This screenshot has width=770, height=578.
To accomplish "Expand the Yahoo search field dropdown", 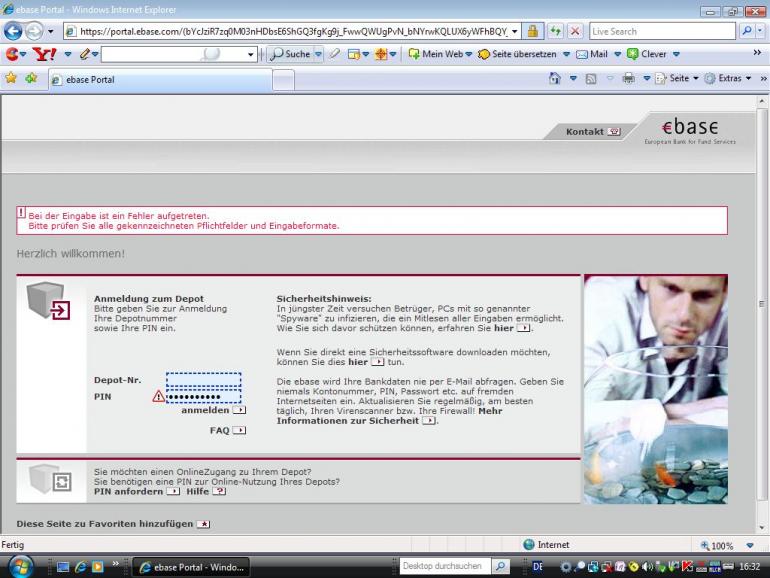I will (x=251, y=54).
